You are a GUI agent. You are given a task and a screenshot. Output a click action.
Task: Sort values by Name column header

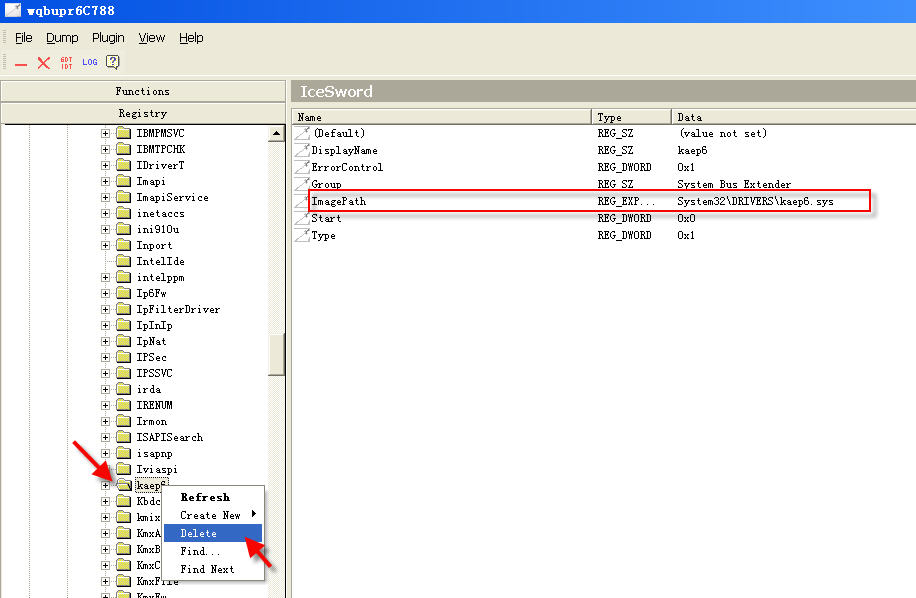pos(442,117)
